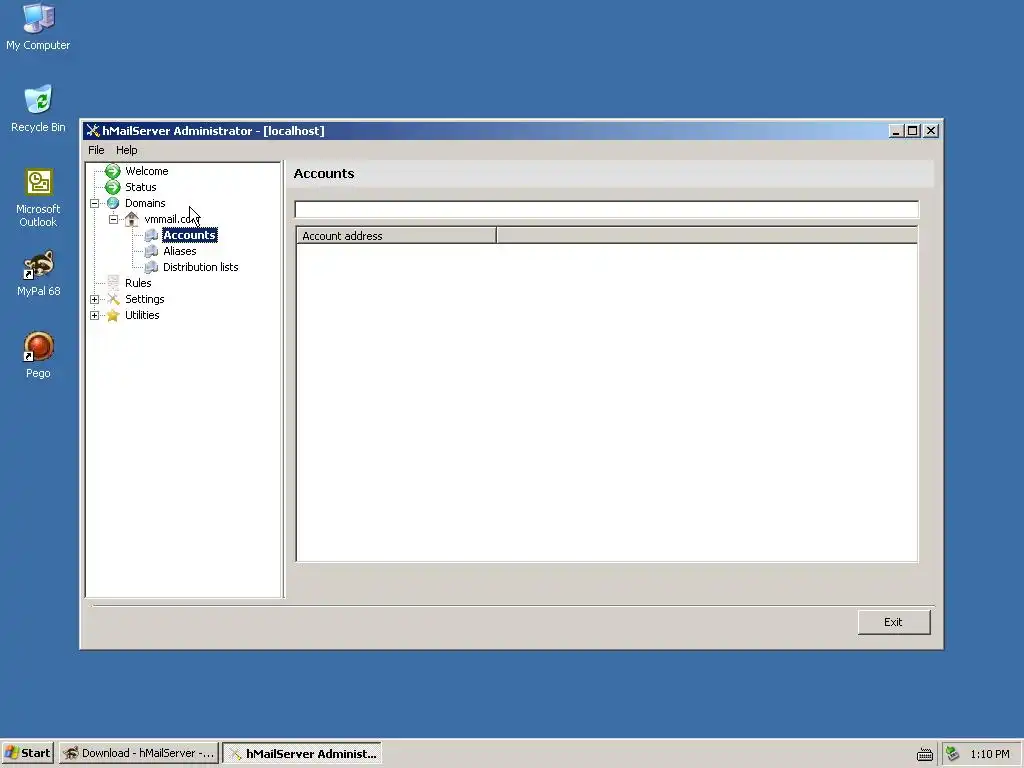Image resolution: width=1024 pixels, height=768 pixels.
Task: Click the keyboard icon in system tray
Action: click(x=925, y=754)
